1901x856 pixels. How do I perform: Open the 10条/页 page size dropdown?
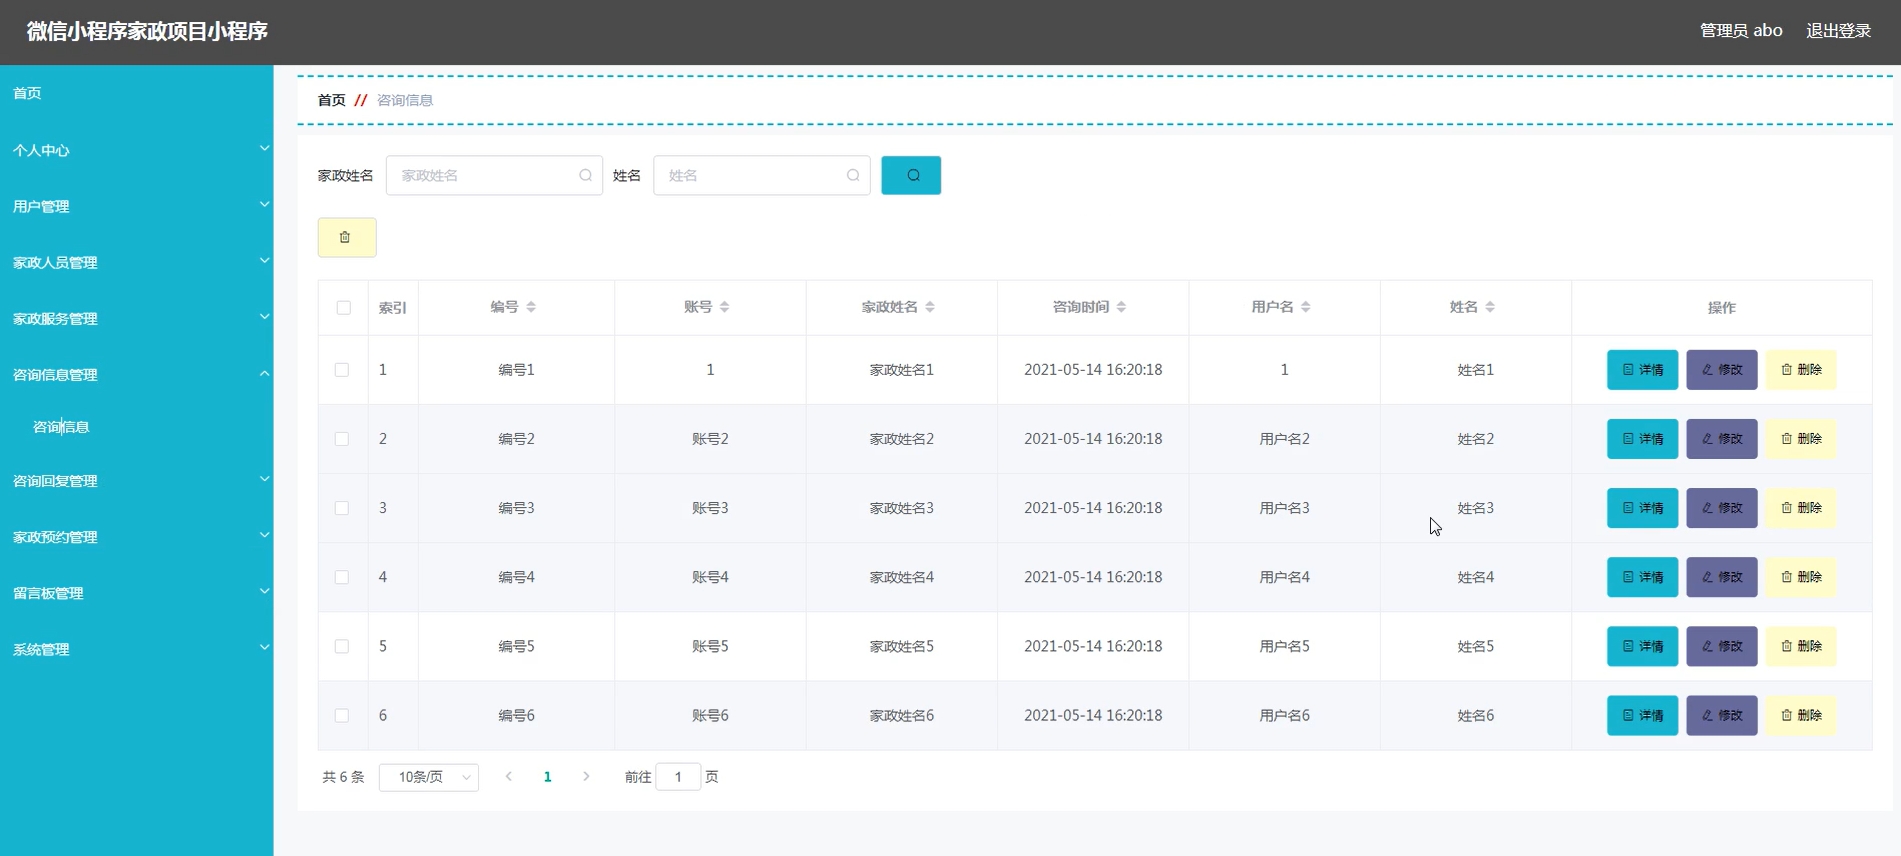pyautogui.click(x=429, y=777)
